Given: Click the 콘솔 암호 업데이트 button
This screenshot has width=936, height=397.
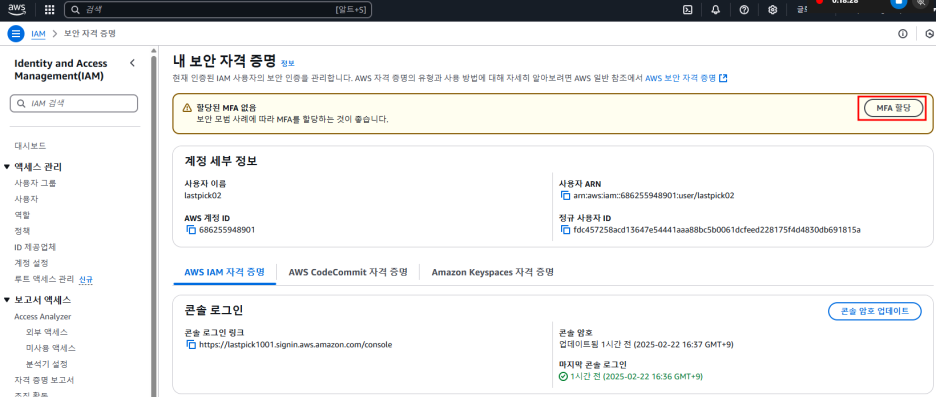Looking at the screenshot, I should [x=875, y=311].
